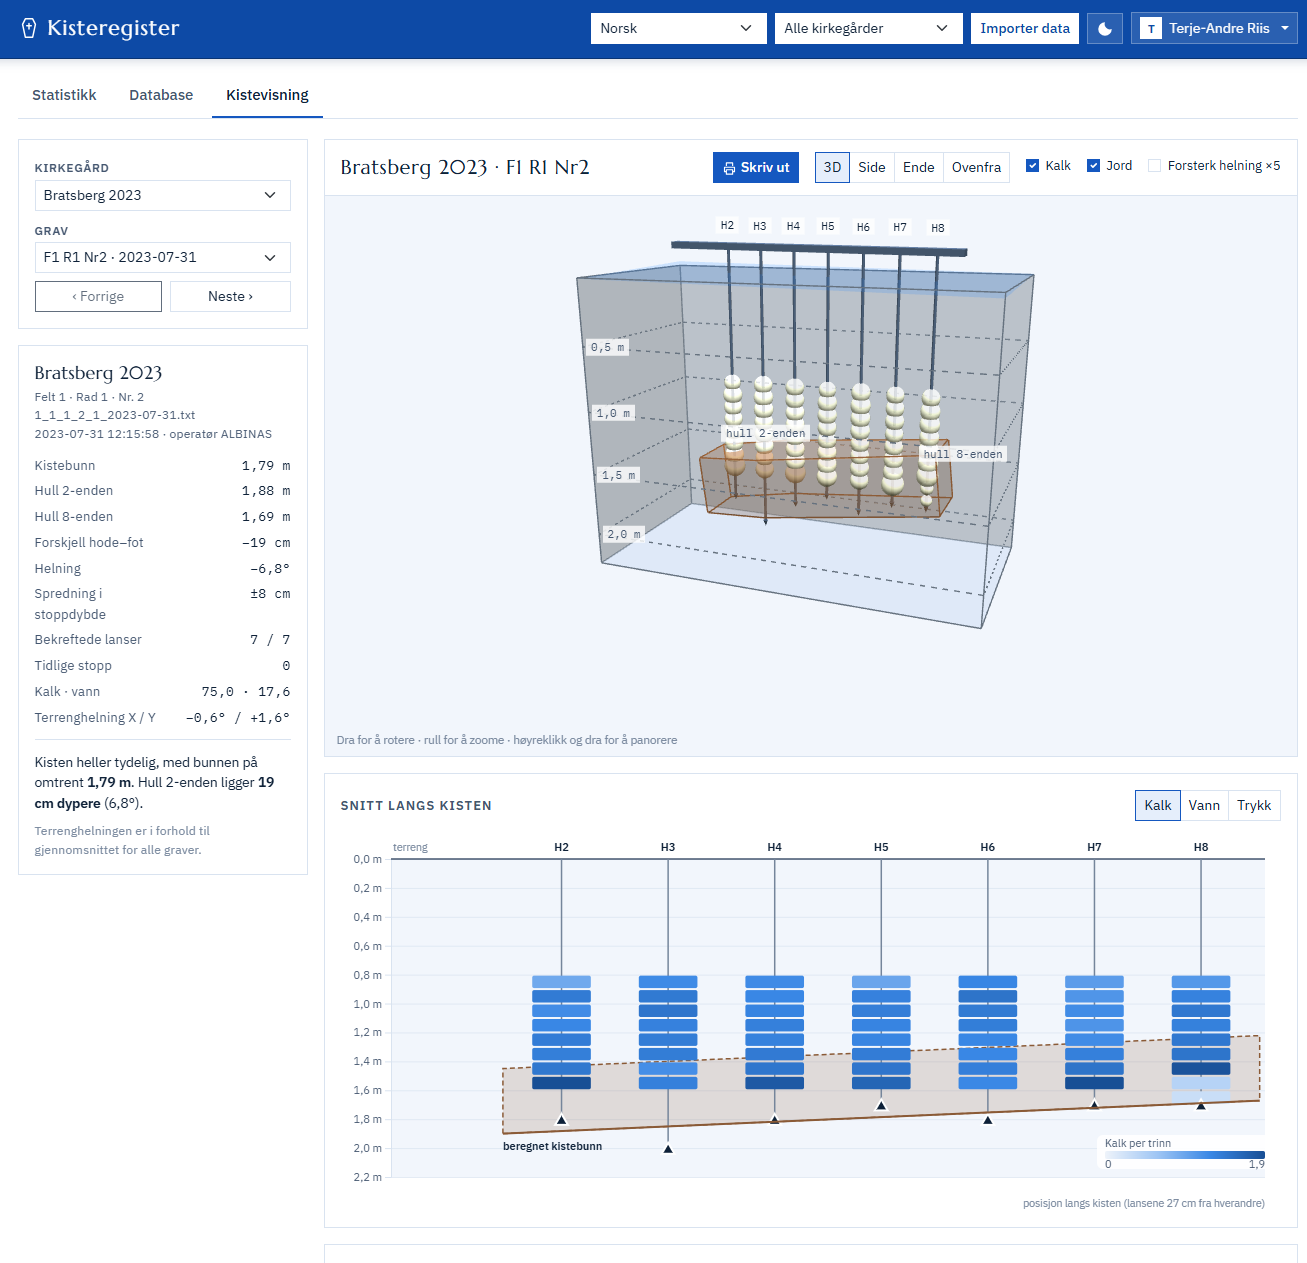
Task: Enable the Kalk checkbox
Action: coord(1033,166)
